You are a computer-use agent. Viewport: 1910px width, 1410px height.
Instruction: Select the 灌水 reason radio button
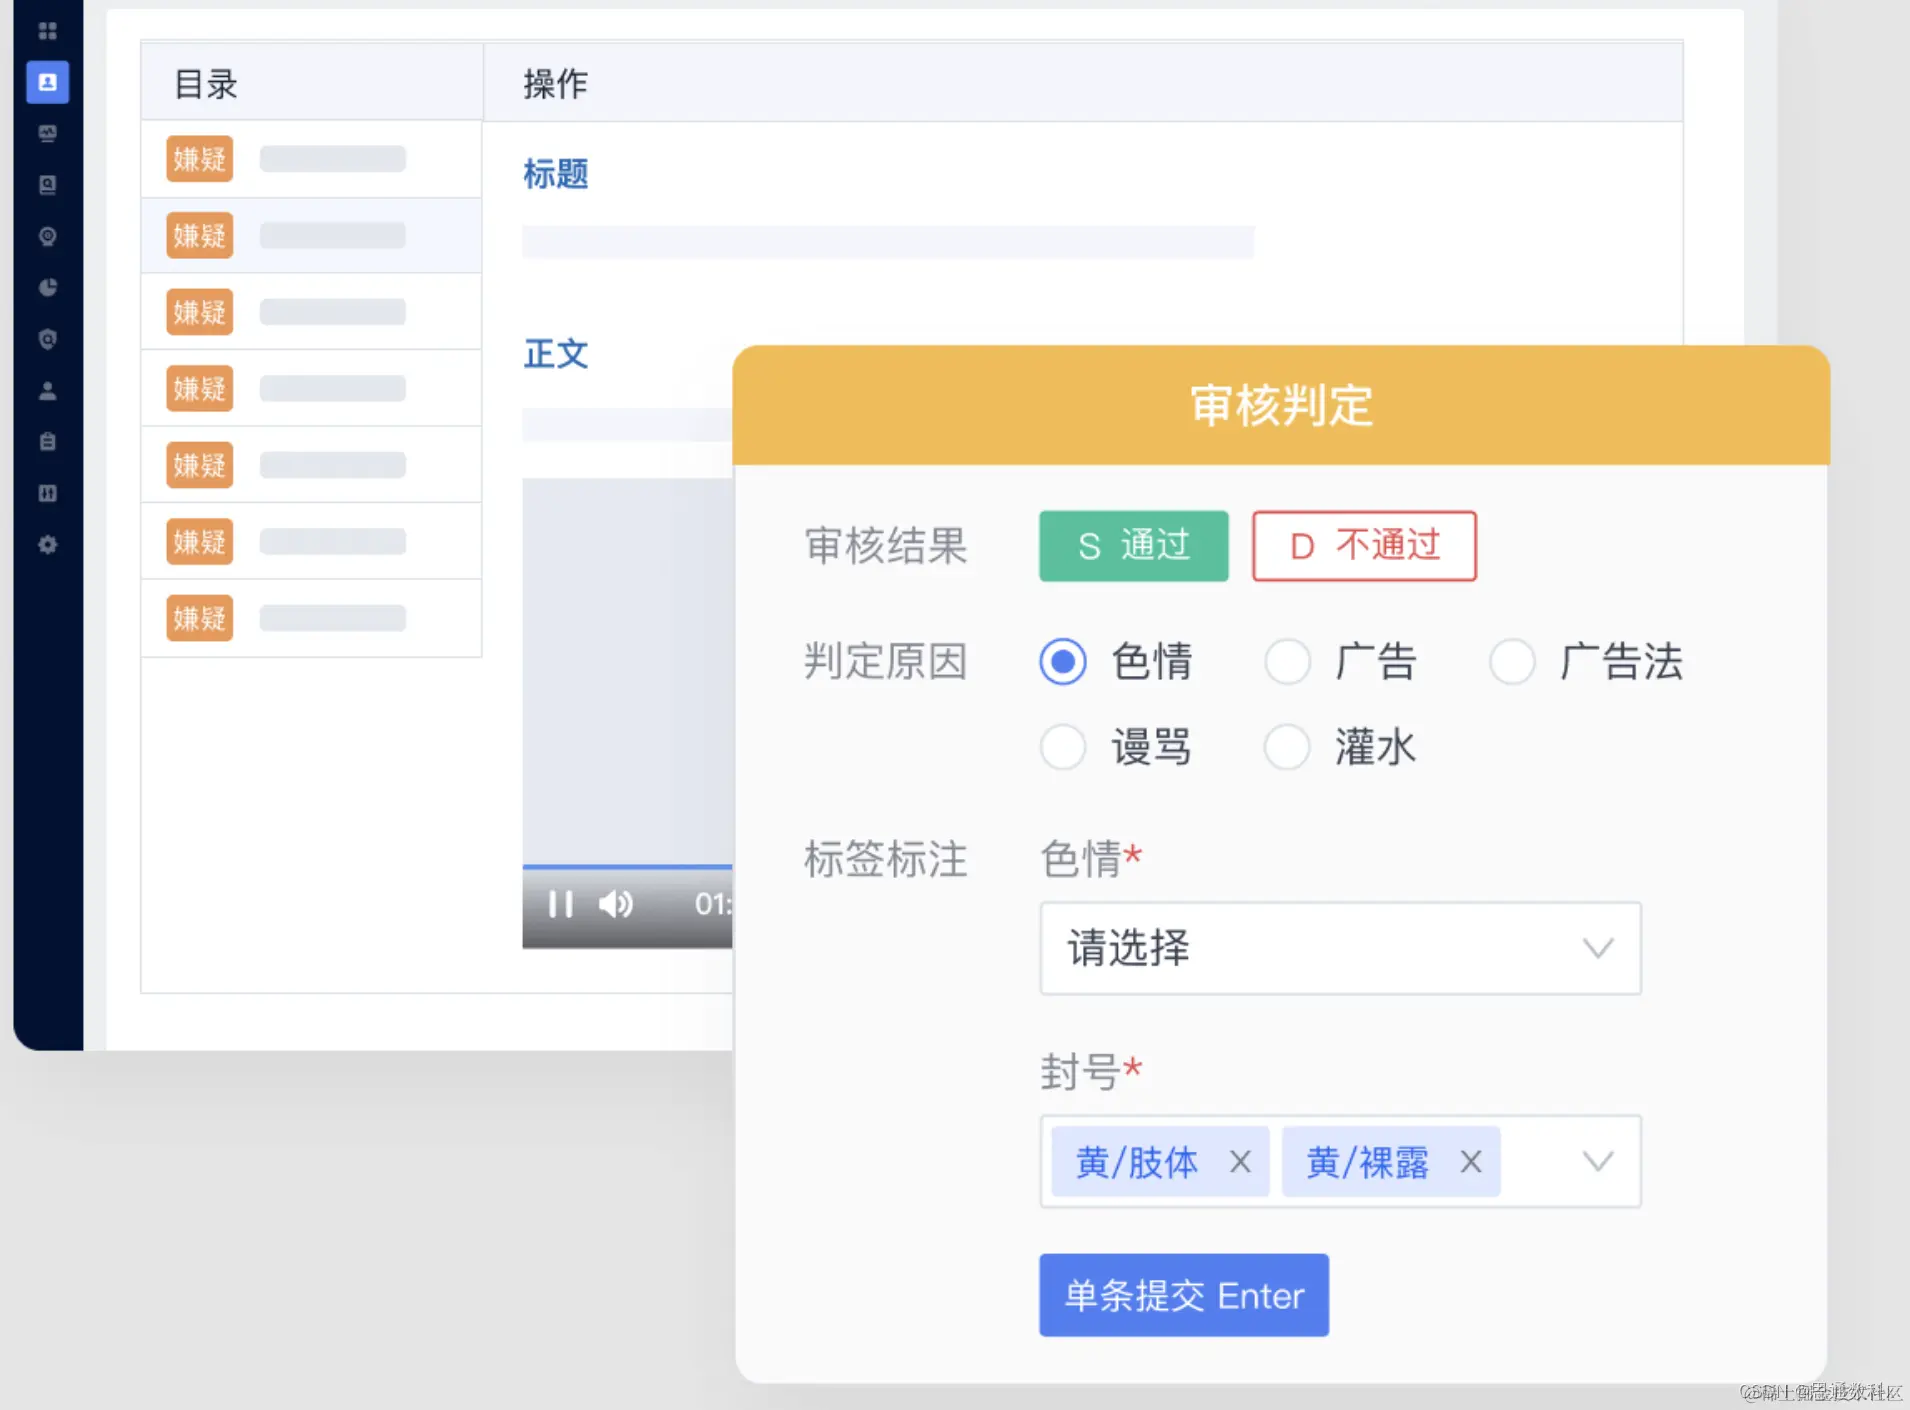pyautogui.click(x=1287, y=747)
